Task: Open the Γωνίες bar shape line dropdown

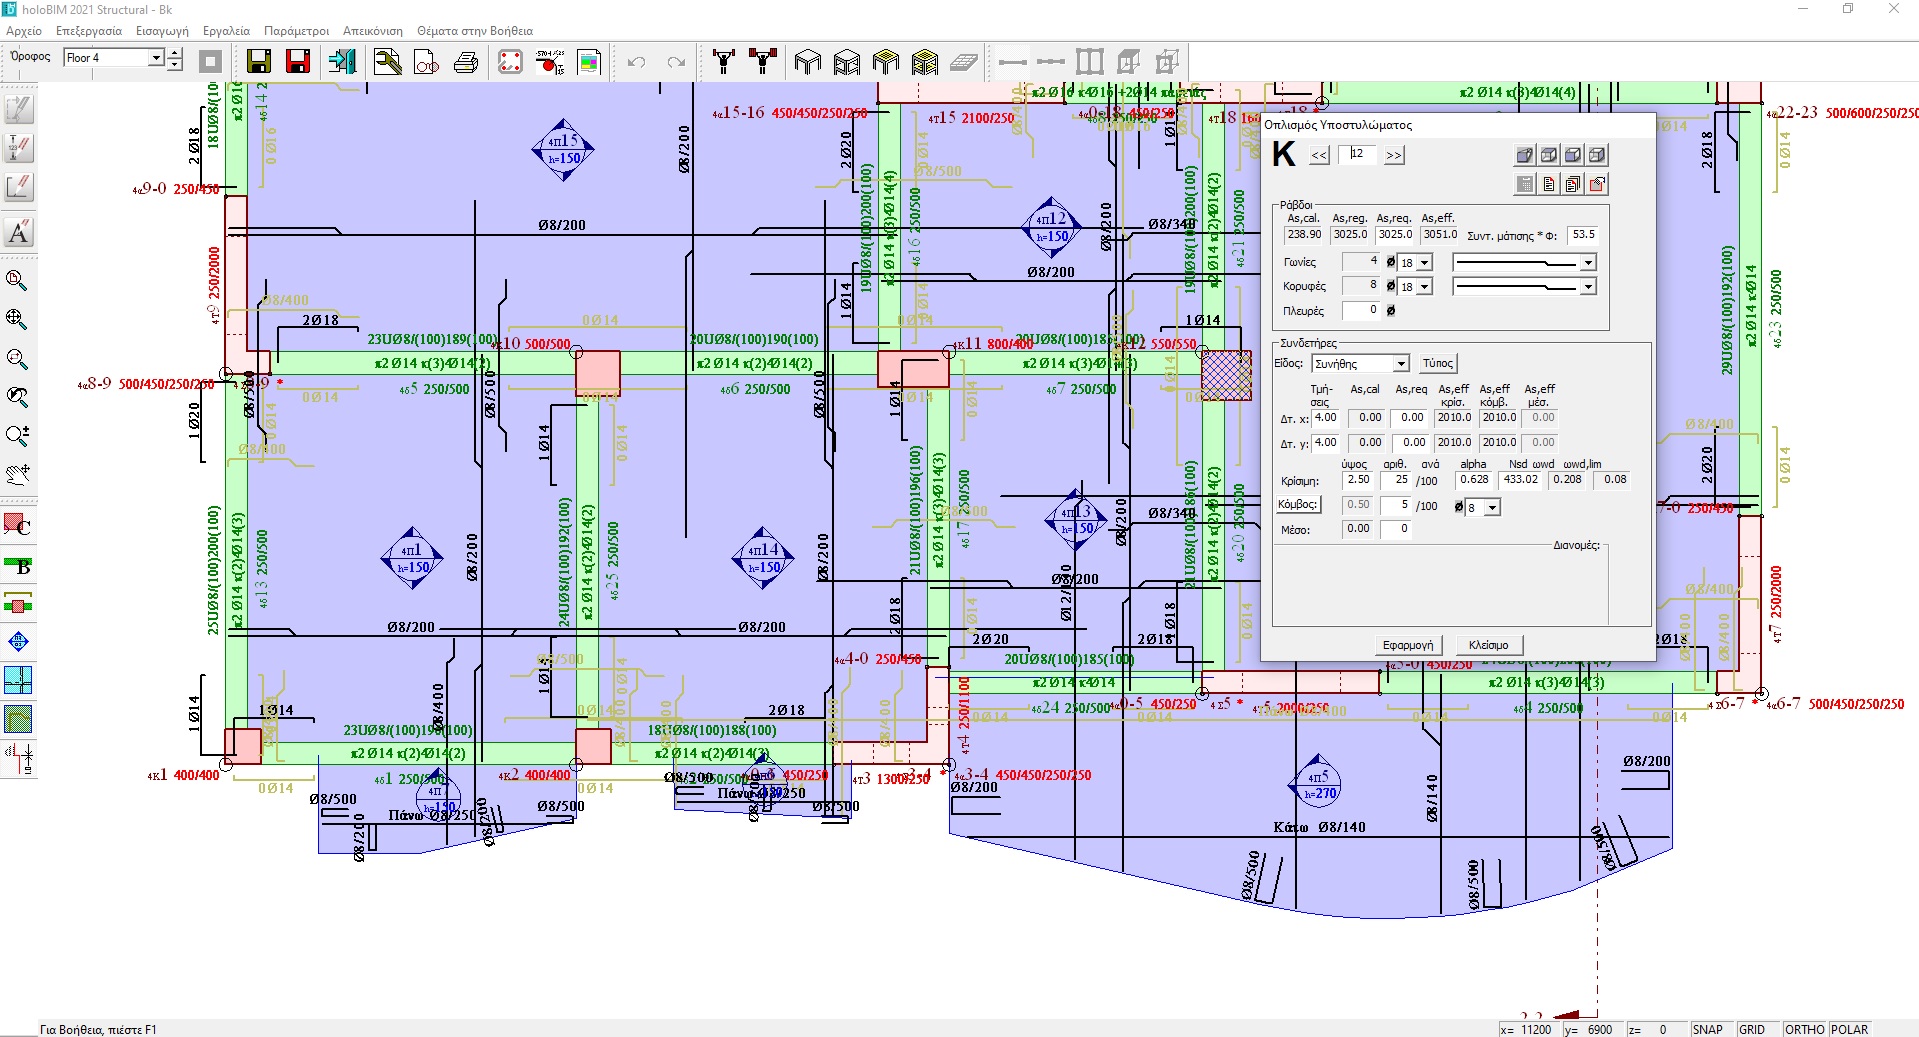Action: coord(1588,263)
